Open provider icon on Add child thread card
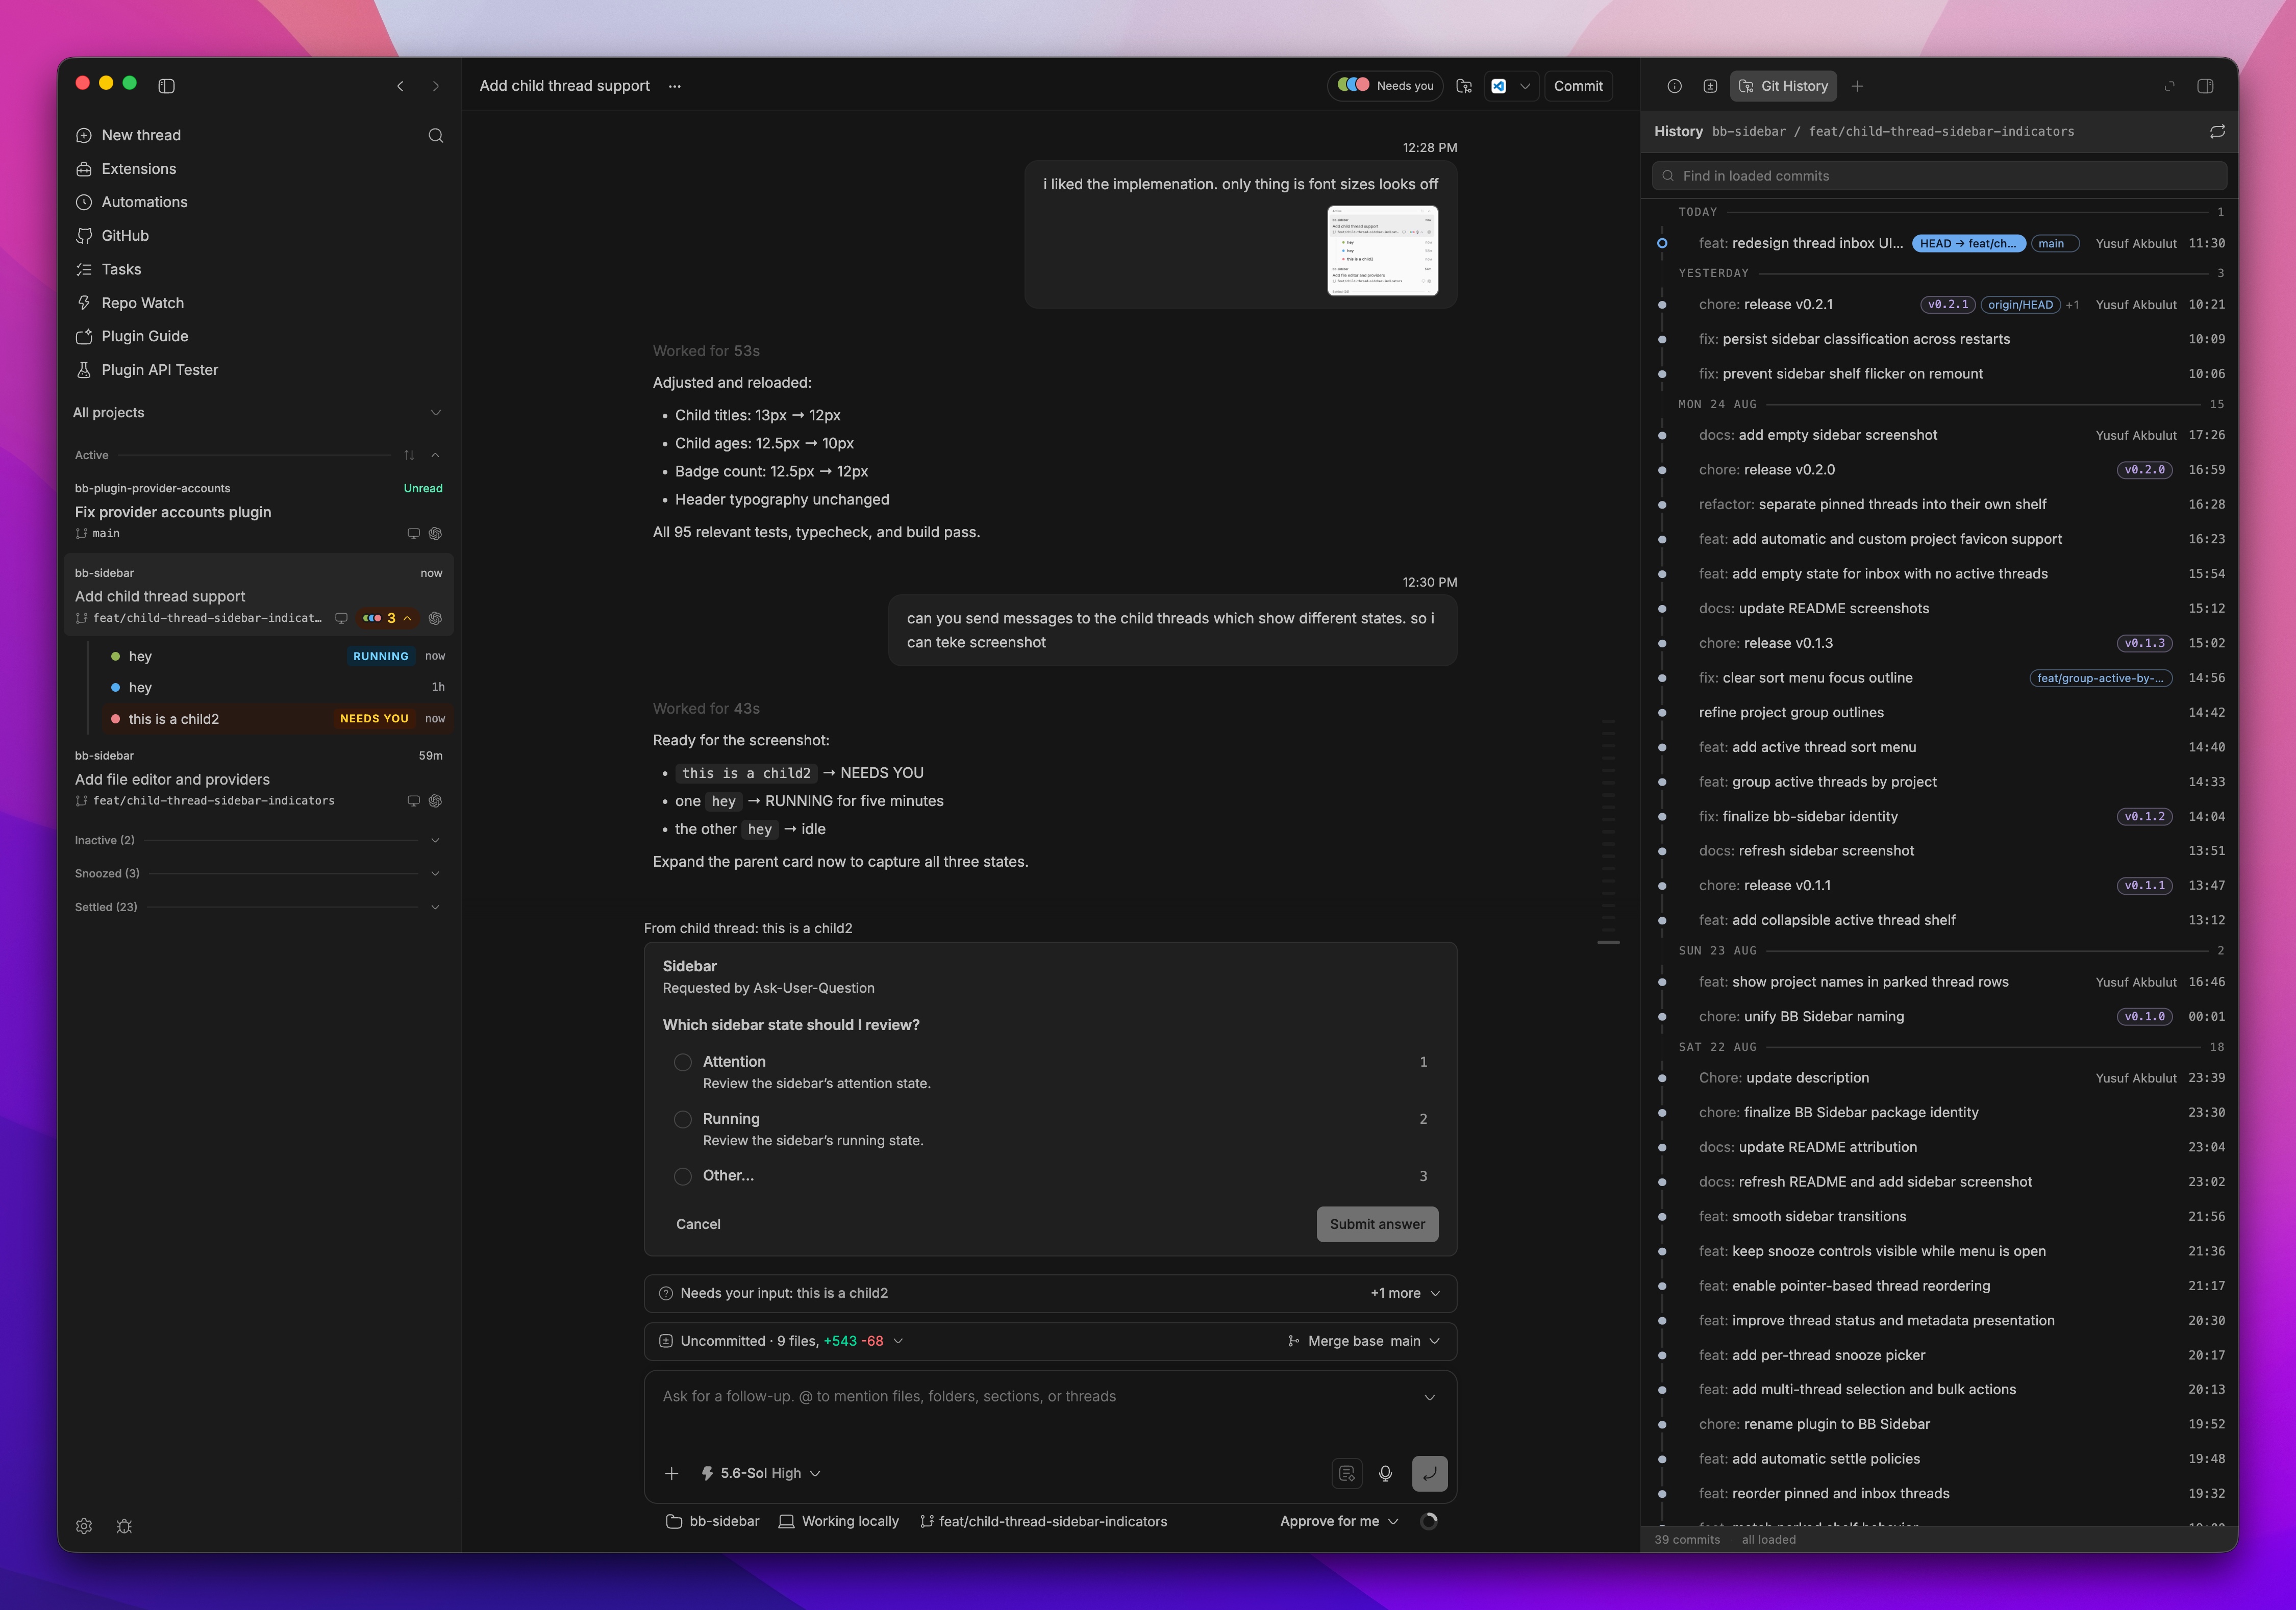 [x=435, y=618]
